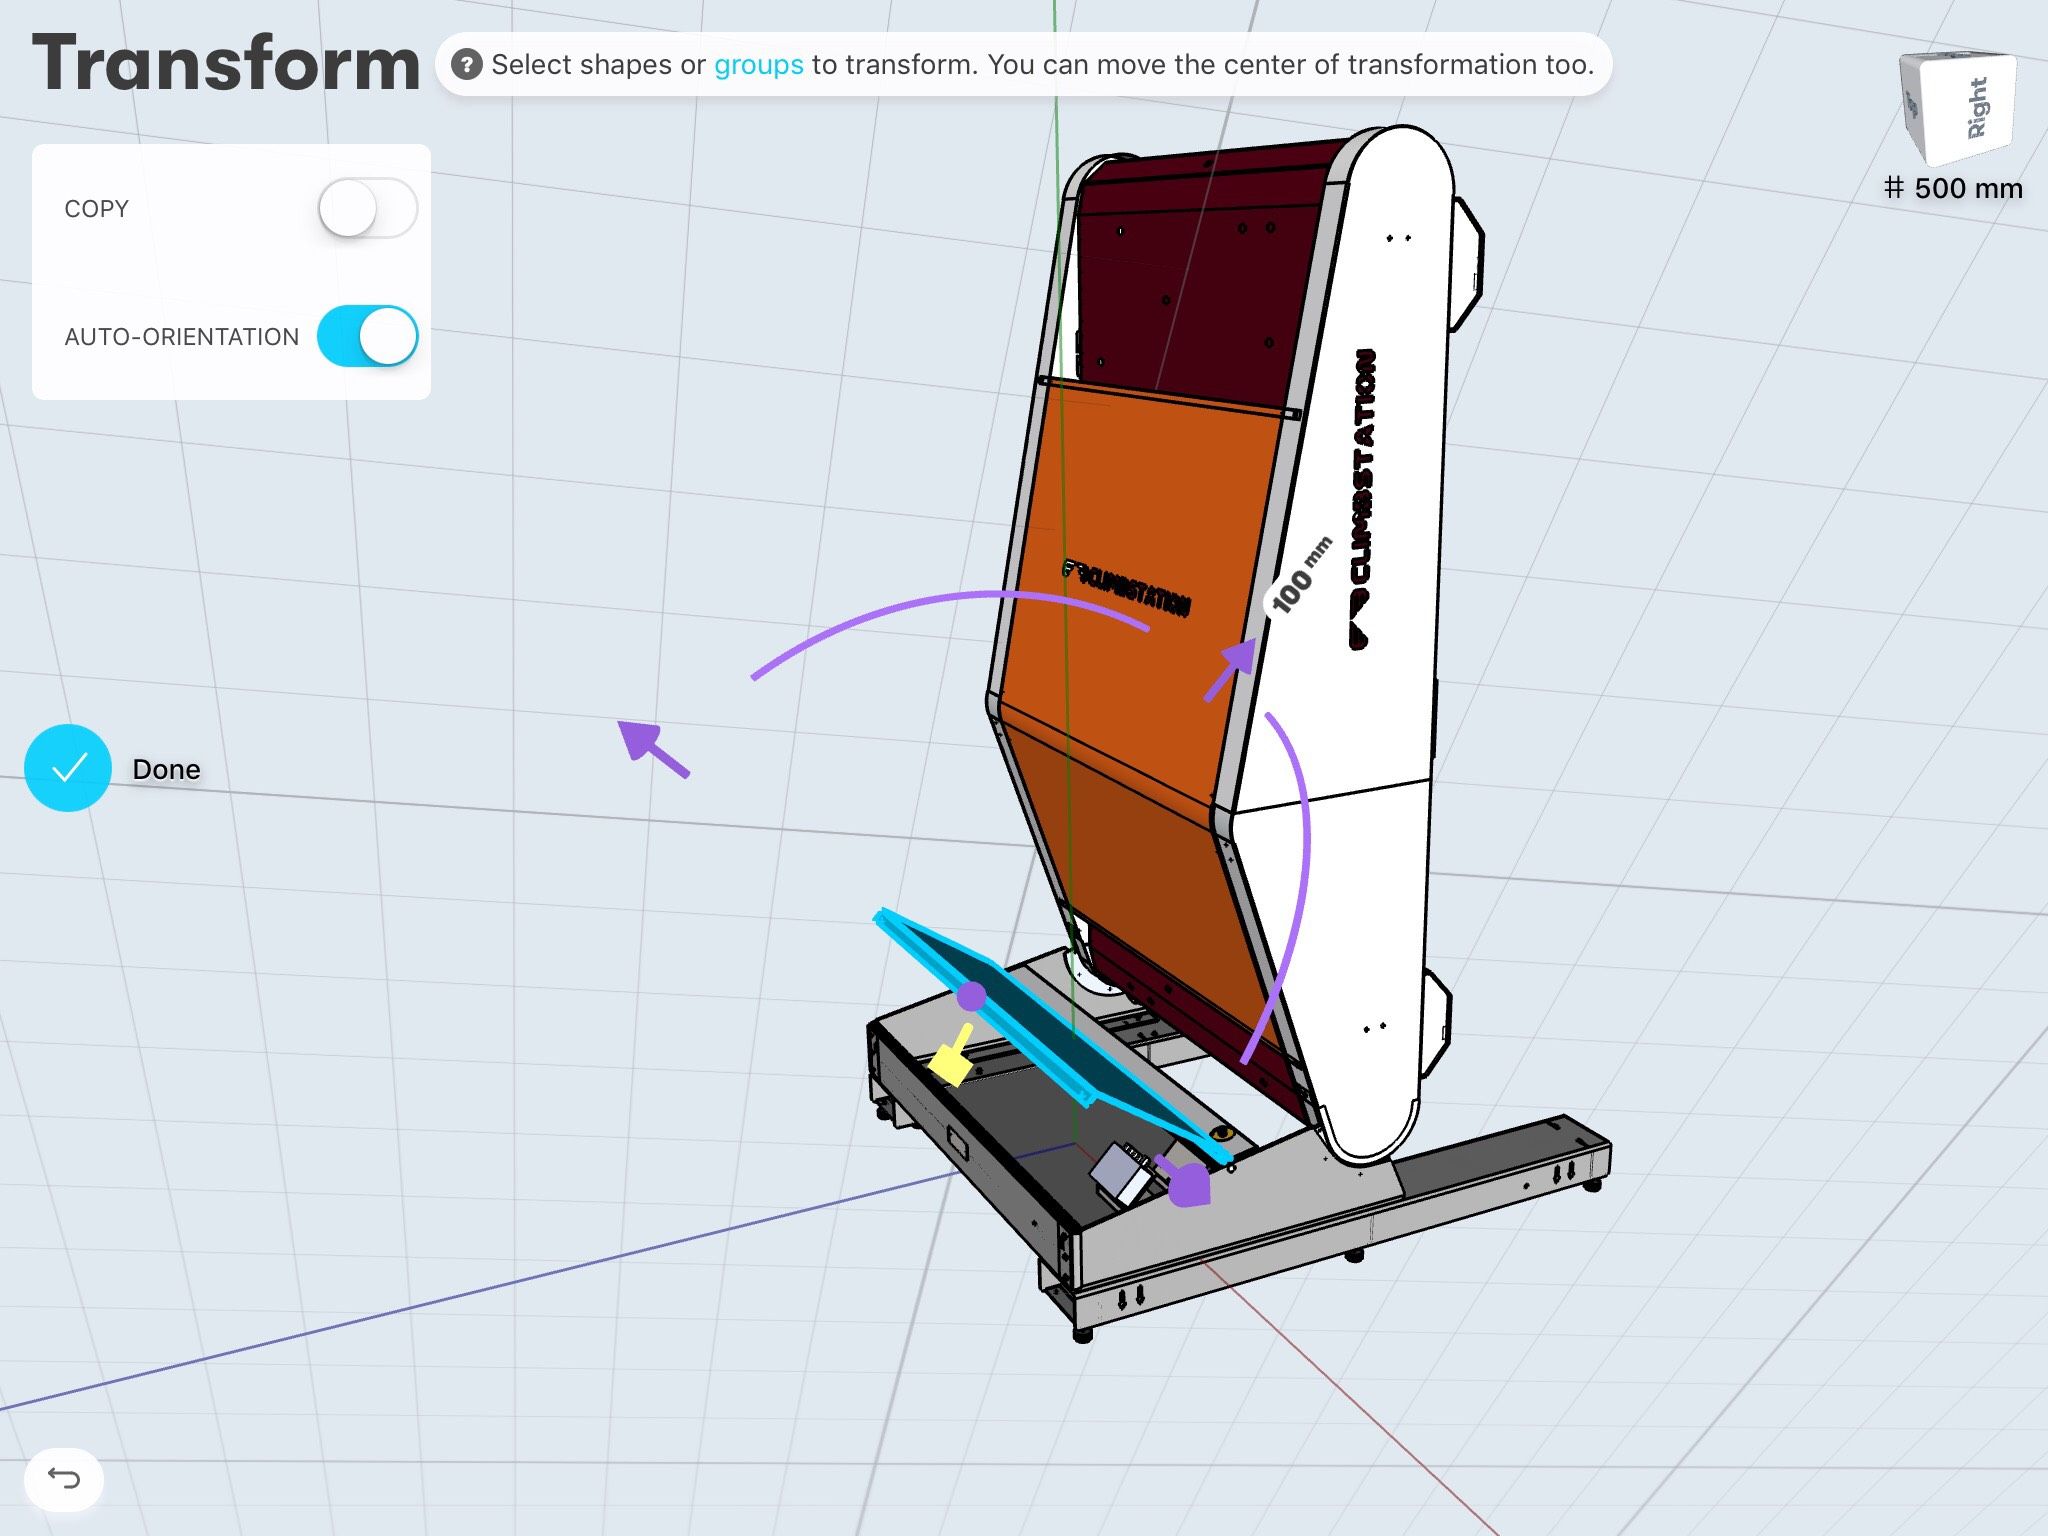Viewport: 2048px width, 1536px height.
Task: Toggle the COPY switch on
Action: point(367,208)
